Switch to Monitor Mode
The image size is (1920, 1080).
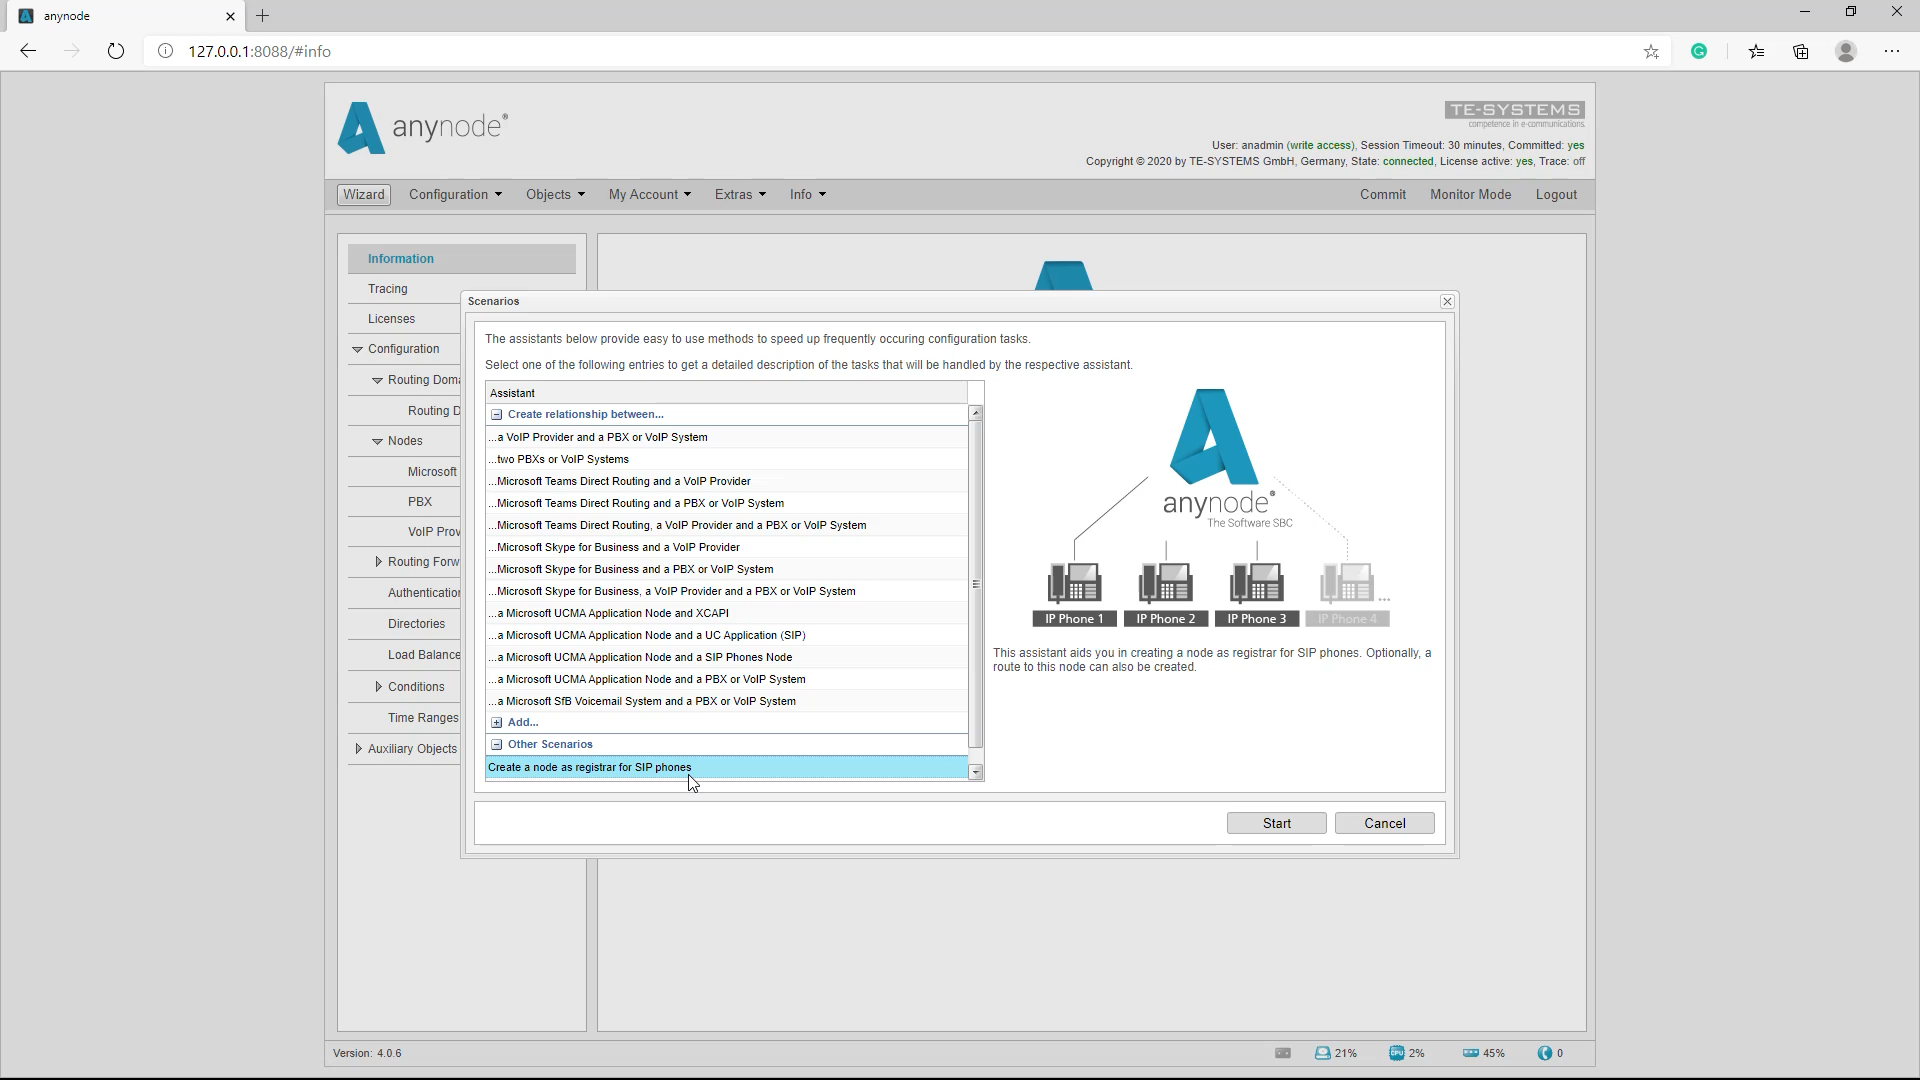(x=1470, y=195)
